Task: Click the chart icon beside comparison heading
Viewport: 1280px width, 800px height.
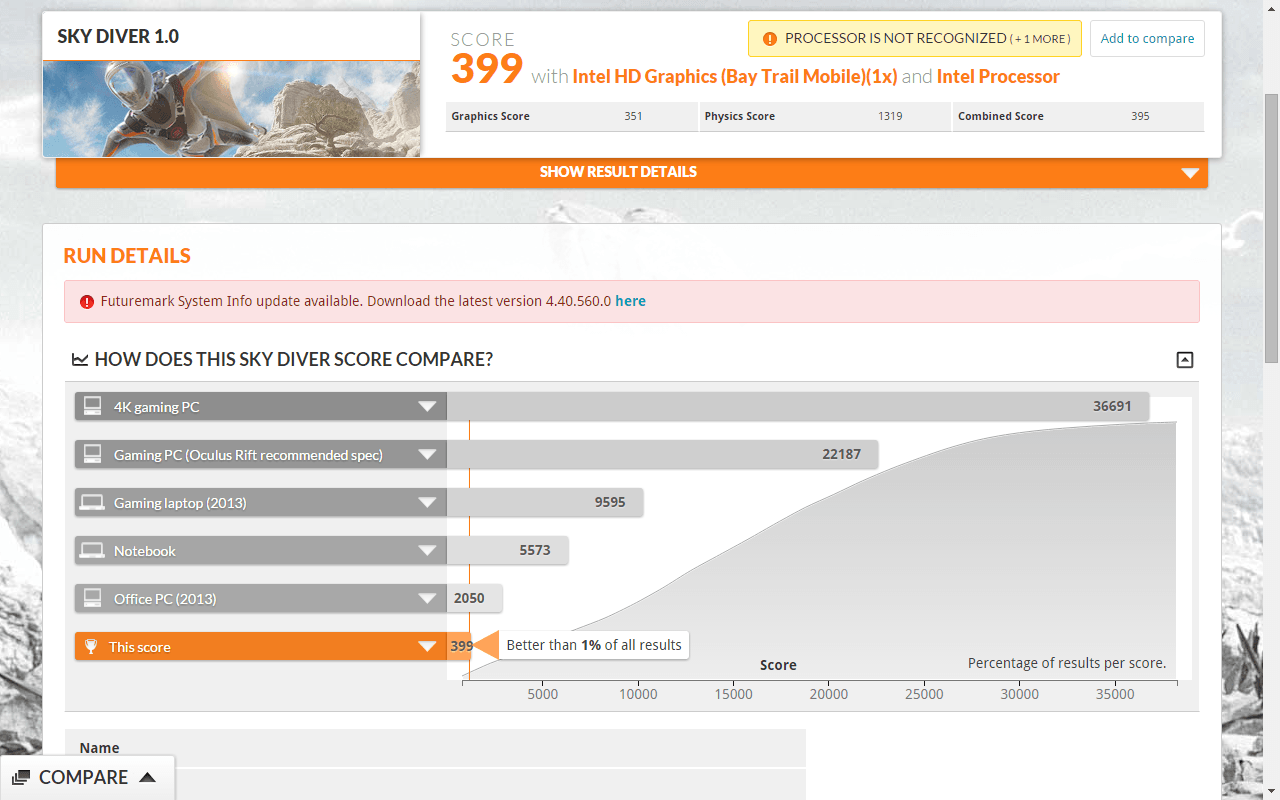Action: coord(80,360)
